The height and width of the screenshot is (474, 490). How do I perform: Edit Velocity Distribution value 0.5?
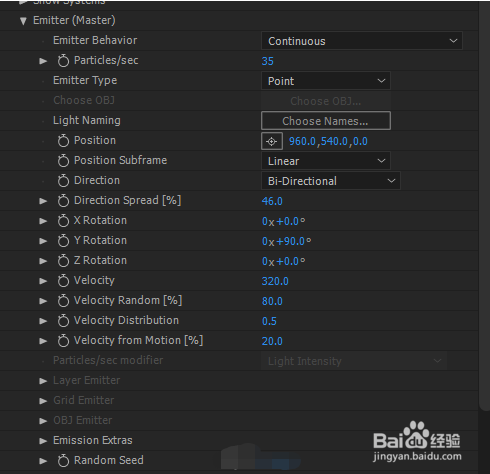point(269,321)
